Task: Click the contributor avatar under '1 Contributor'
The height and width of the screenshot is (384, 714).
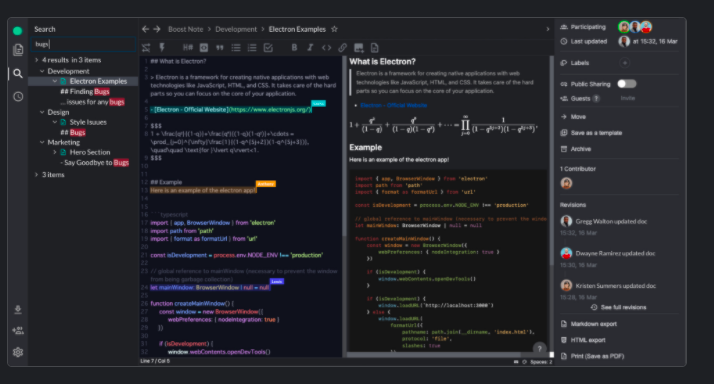Action: [566, 183]
